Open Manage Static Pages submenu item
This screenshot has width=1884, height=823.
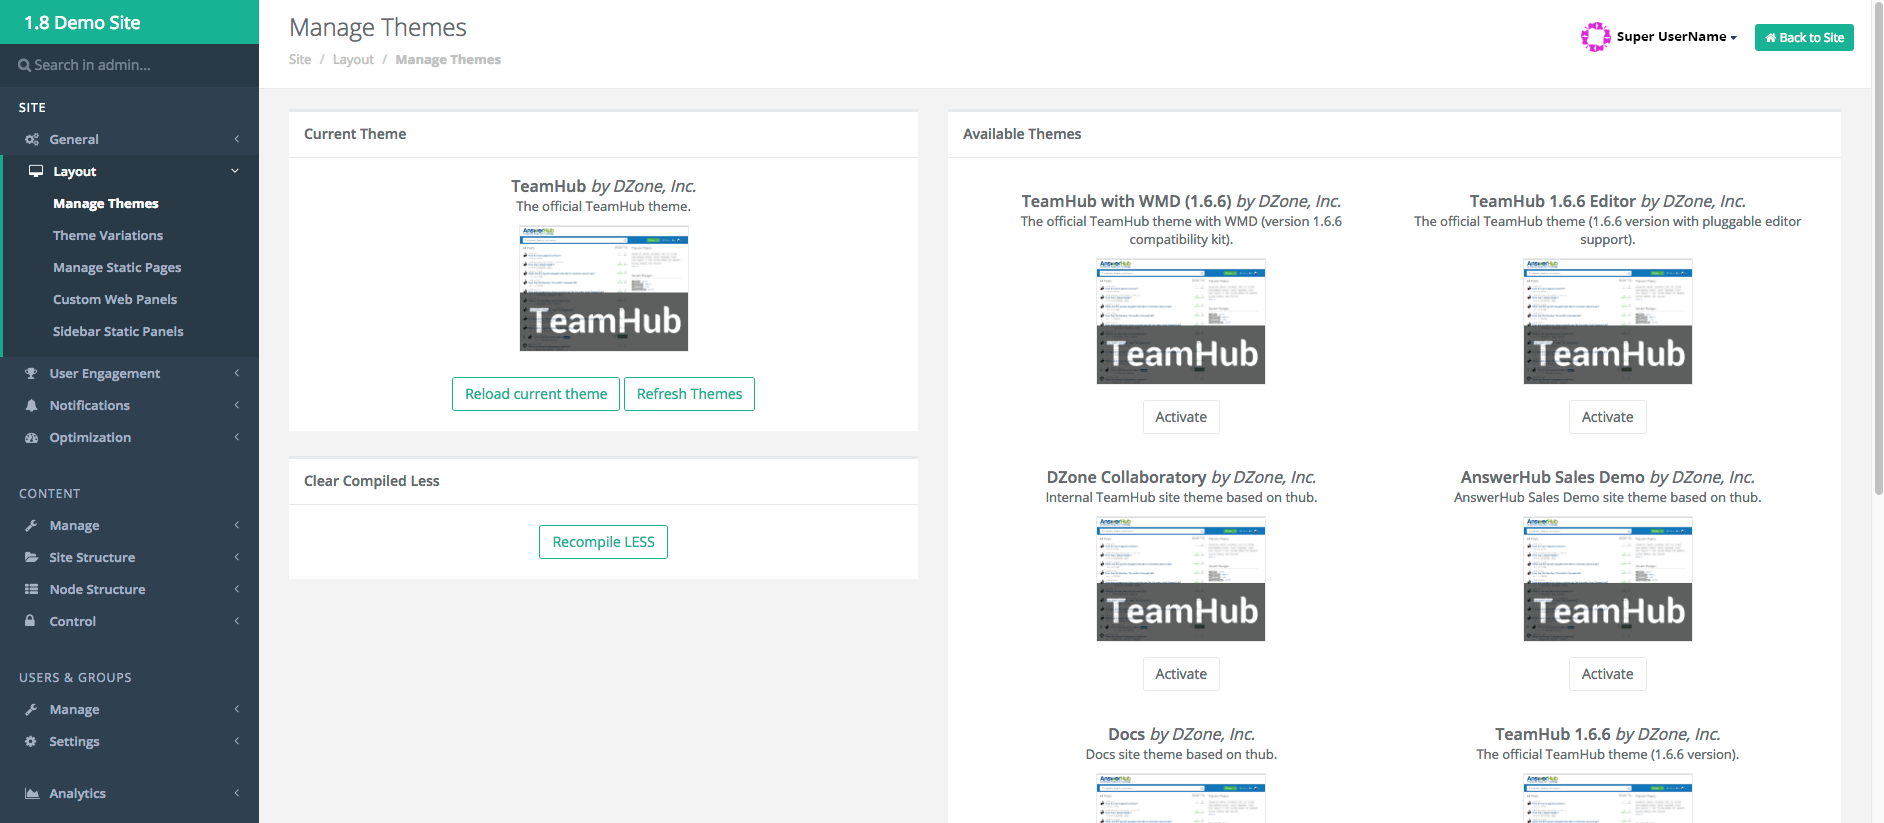117,267
